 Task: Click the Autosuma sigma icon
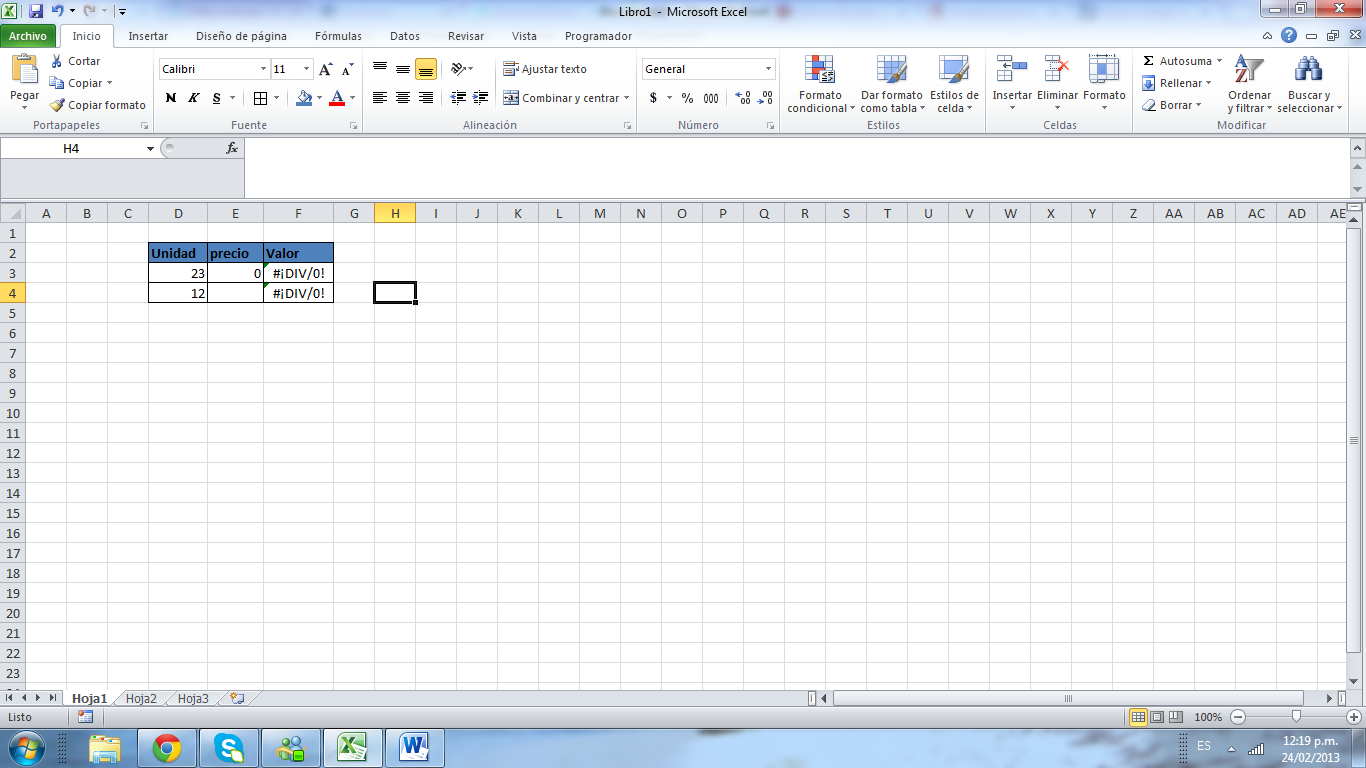pos(1148,61)
